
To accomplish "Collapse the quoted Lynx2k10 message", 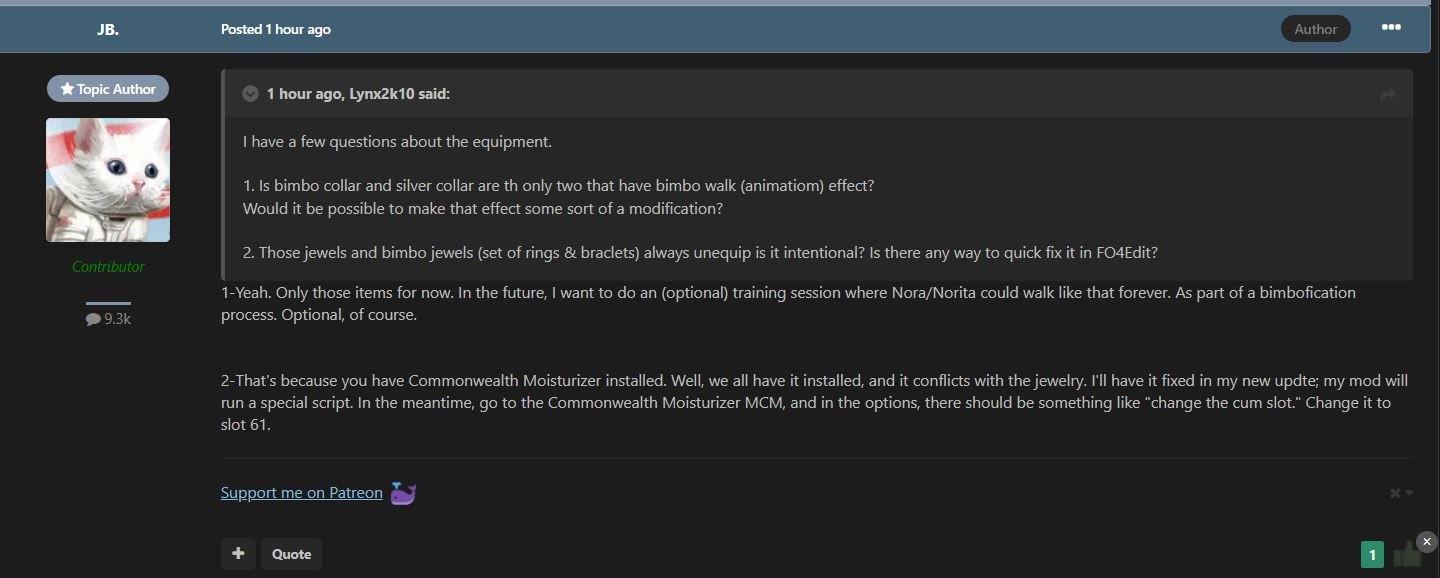I will [x=250, y=94].
